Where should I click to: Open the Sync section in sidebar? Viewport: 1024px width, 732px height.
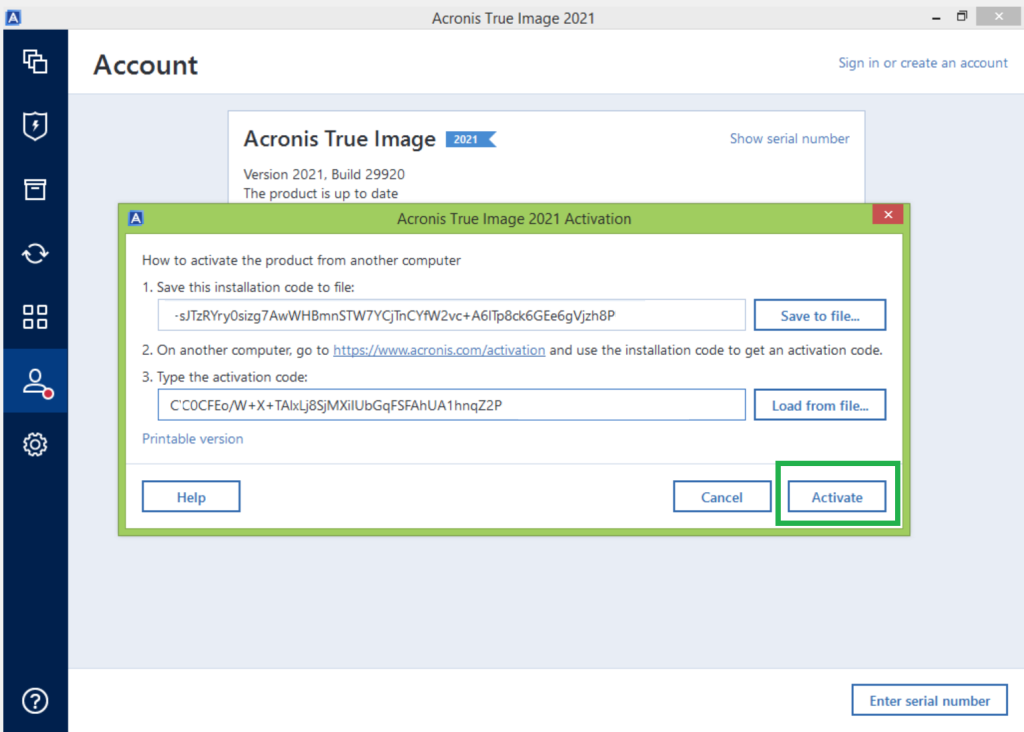[35, 253]
